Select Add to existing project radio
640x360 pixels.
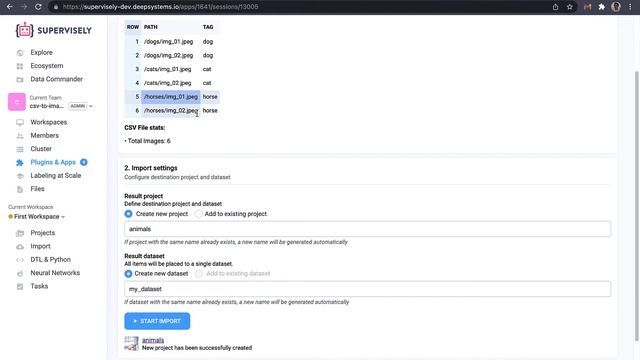click(x=198, y=214)
